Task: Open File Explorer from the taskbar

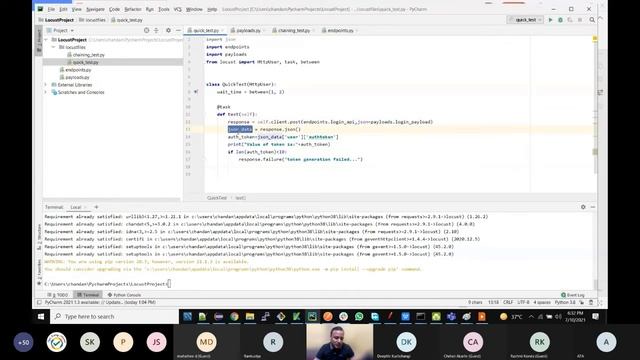Action: [250, 316]
